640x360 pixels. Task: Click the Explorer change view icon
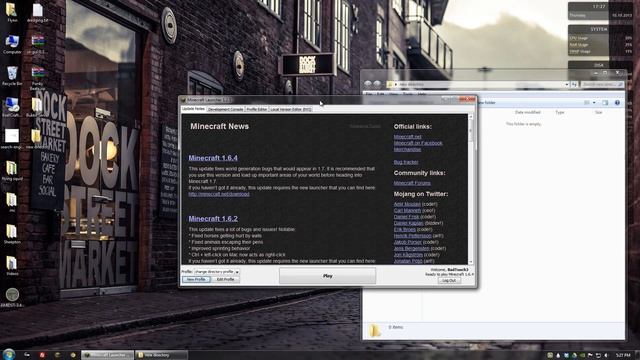(x=587, y=103)
